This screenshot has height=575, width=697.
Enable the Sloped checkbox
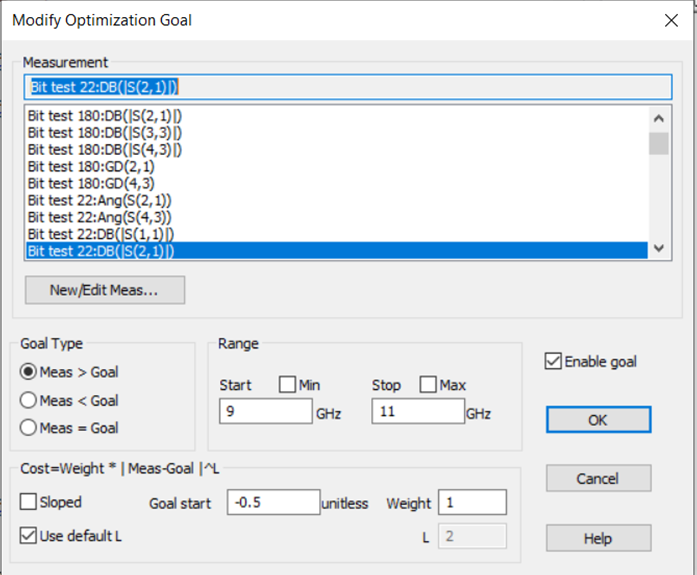[29, 502]
